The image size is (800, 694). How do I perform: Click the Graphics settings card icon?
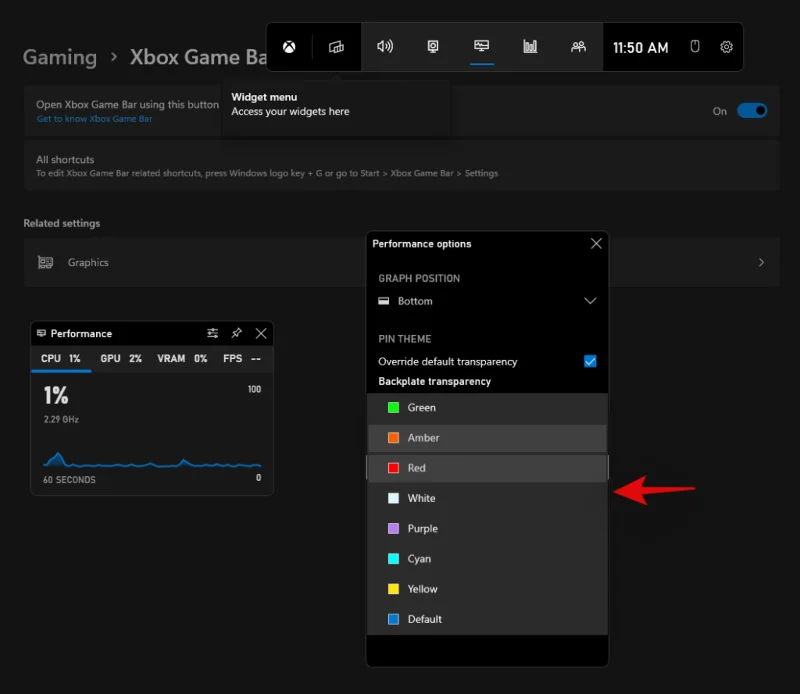(45, 262)
